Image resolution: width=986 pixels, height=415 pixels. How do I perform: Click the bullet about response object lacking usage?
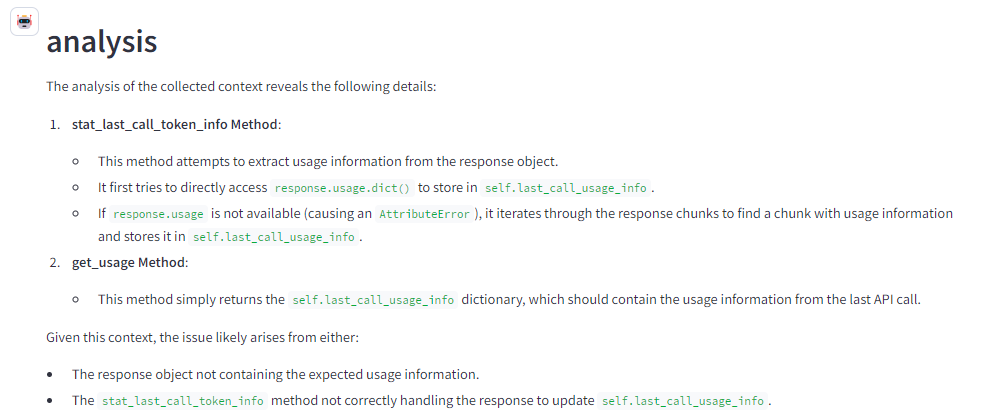[275, 374]
